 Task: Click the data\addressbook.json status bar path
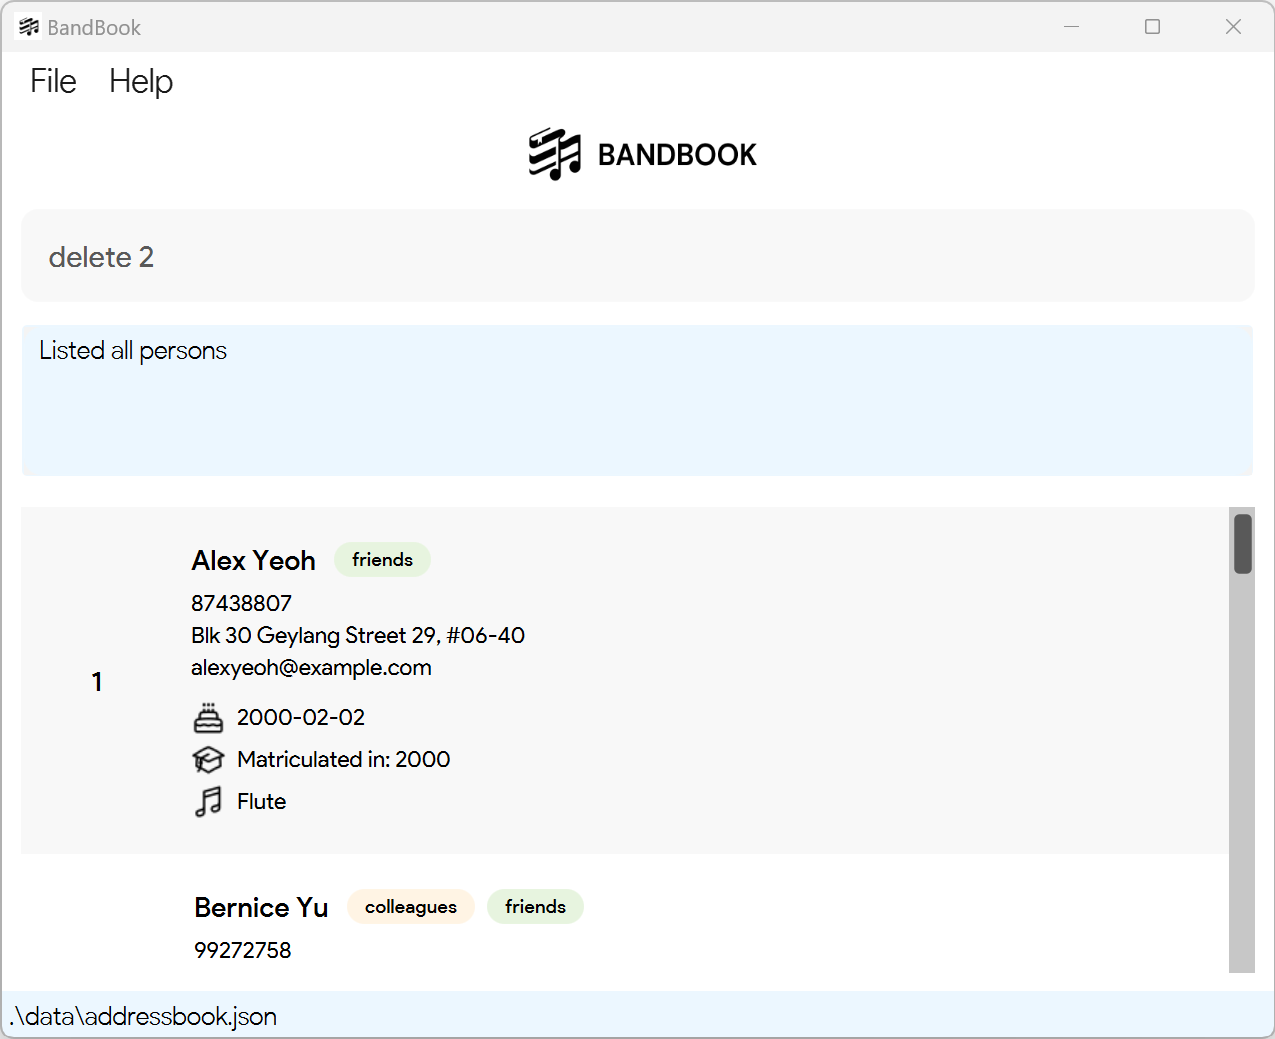[143, 1016]
